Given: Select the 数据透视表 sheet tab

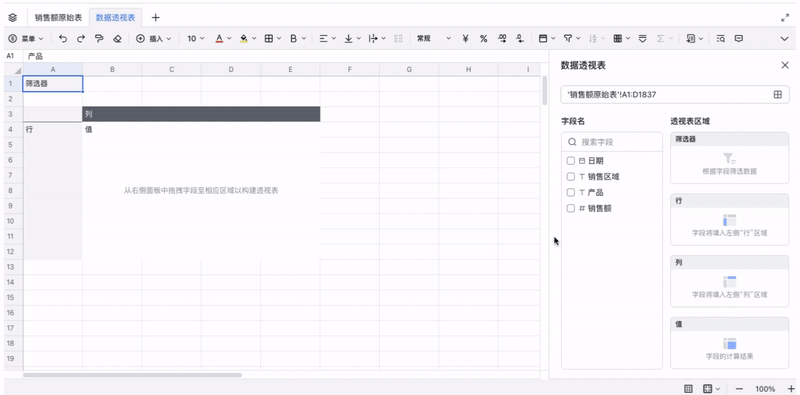Looking at the screenshot, I should click(116, 17).
